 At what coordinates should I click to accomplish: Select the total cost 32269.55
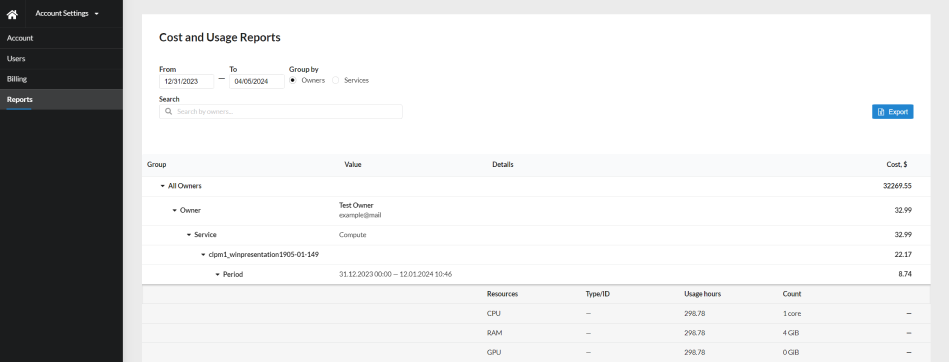(897, 186)
